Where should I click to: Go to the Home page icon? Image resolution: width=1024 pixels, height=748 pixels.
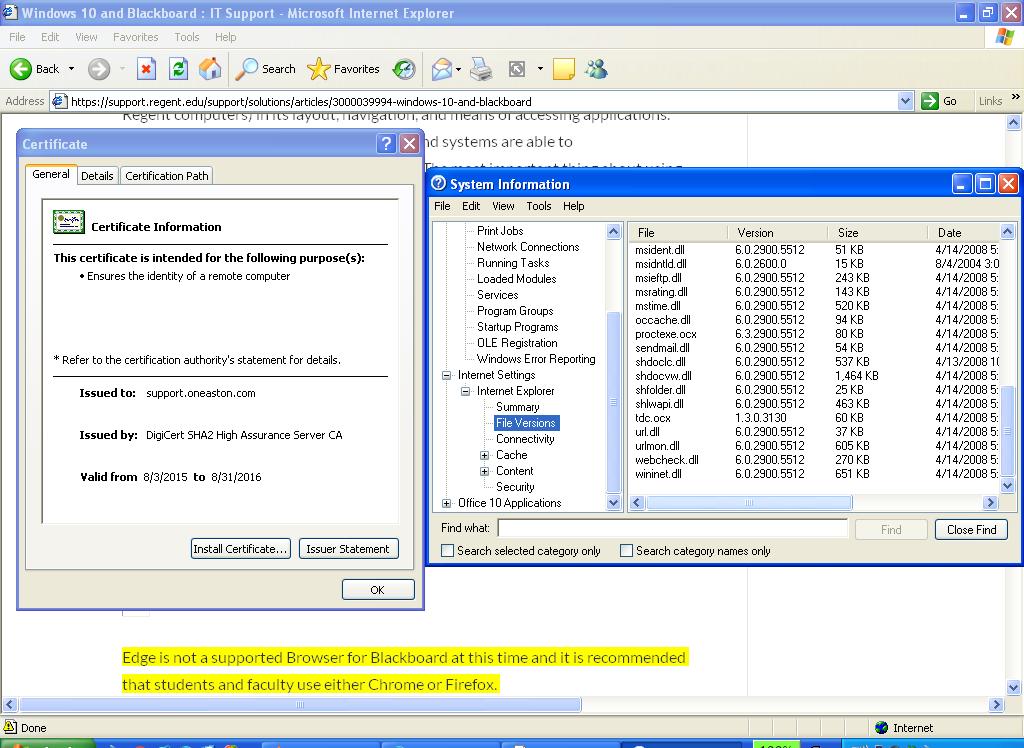pos(210,69)
